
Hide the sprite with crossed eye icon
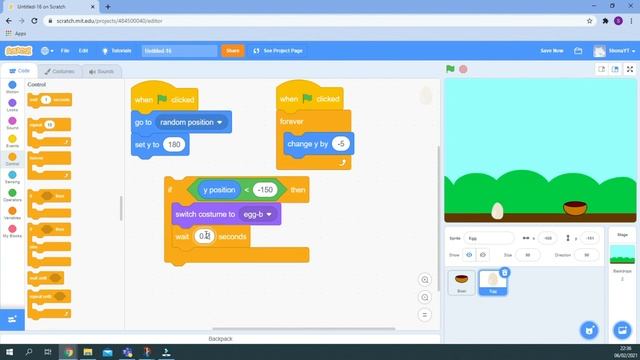(x=482, y=255)
